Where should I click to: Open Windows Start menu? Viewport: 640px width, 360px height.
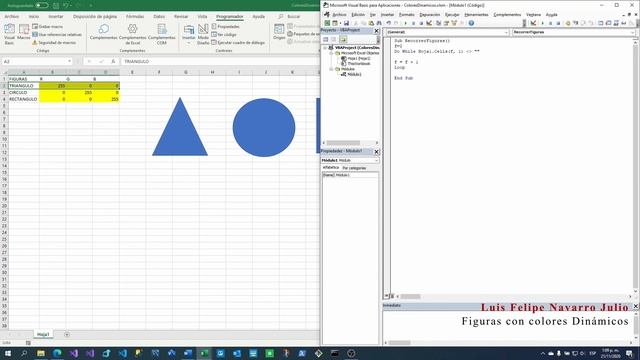coord(8,353)
